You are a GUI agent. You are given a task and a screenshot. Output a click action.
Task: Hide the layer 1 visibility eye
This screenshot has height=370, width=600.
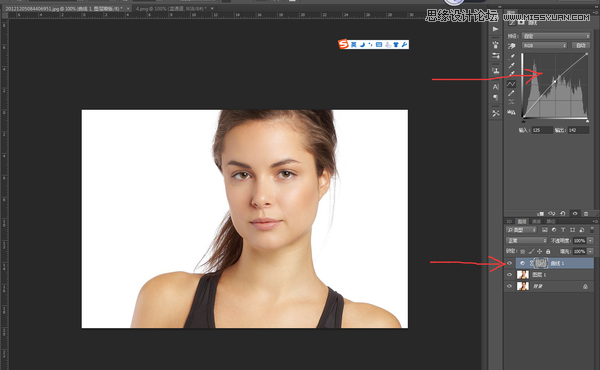(x=509, y=275)
